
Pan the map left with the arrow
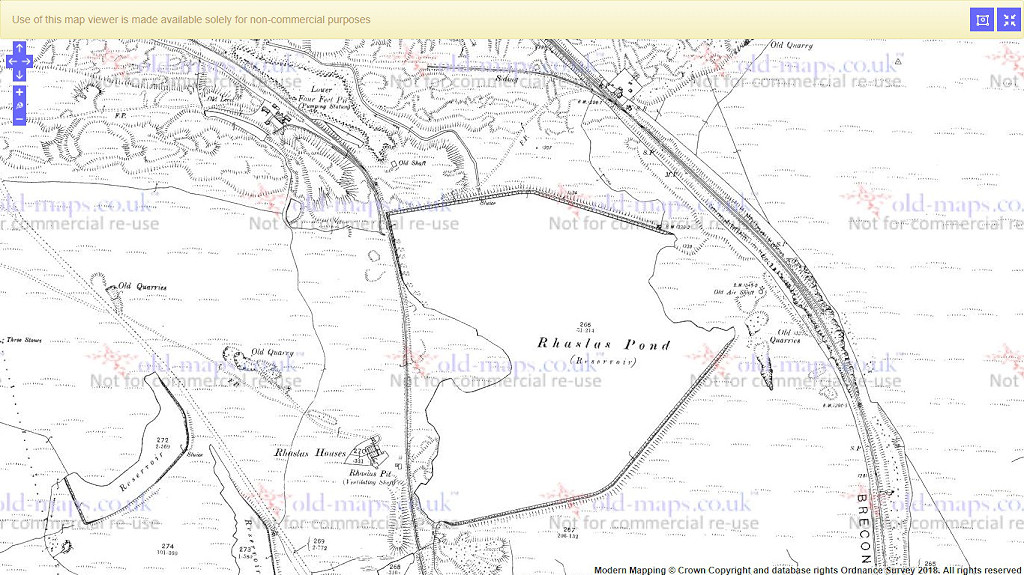click(x=12, y=61)
